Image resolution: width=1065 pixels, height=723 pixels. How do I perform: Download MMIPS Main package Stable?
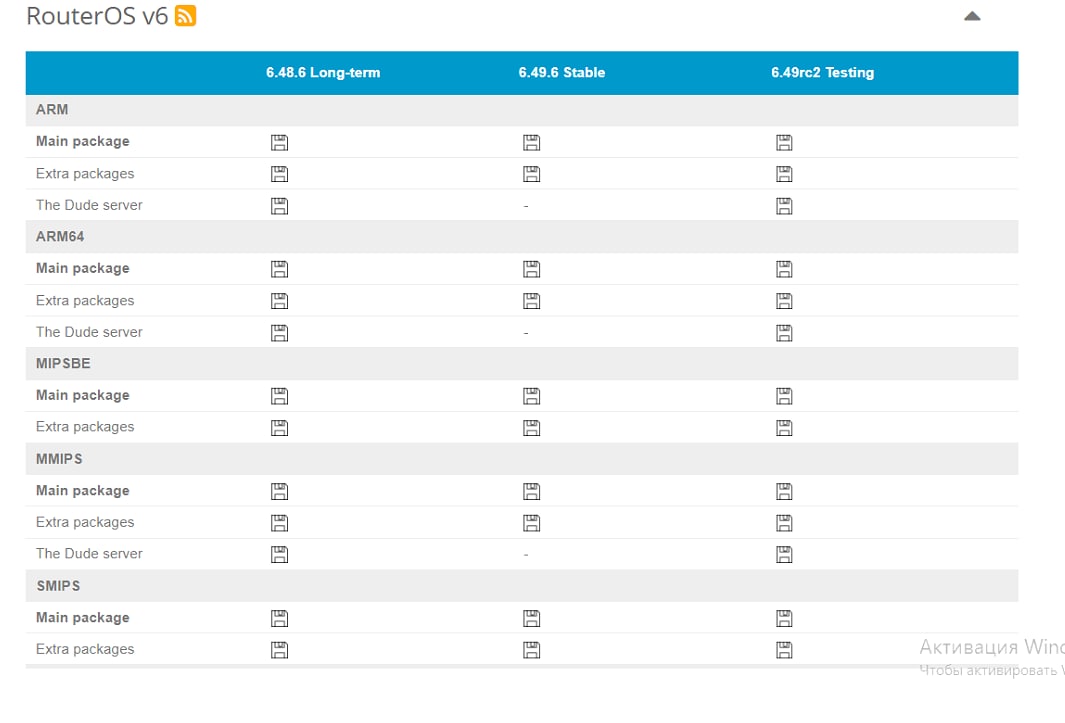point(532,491)
